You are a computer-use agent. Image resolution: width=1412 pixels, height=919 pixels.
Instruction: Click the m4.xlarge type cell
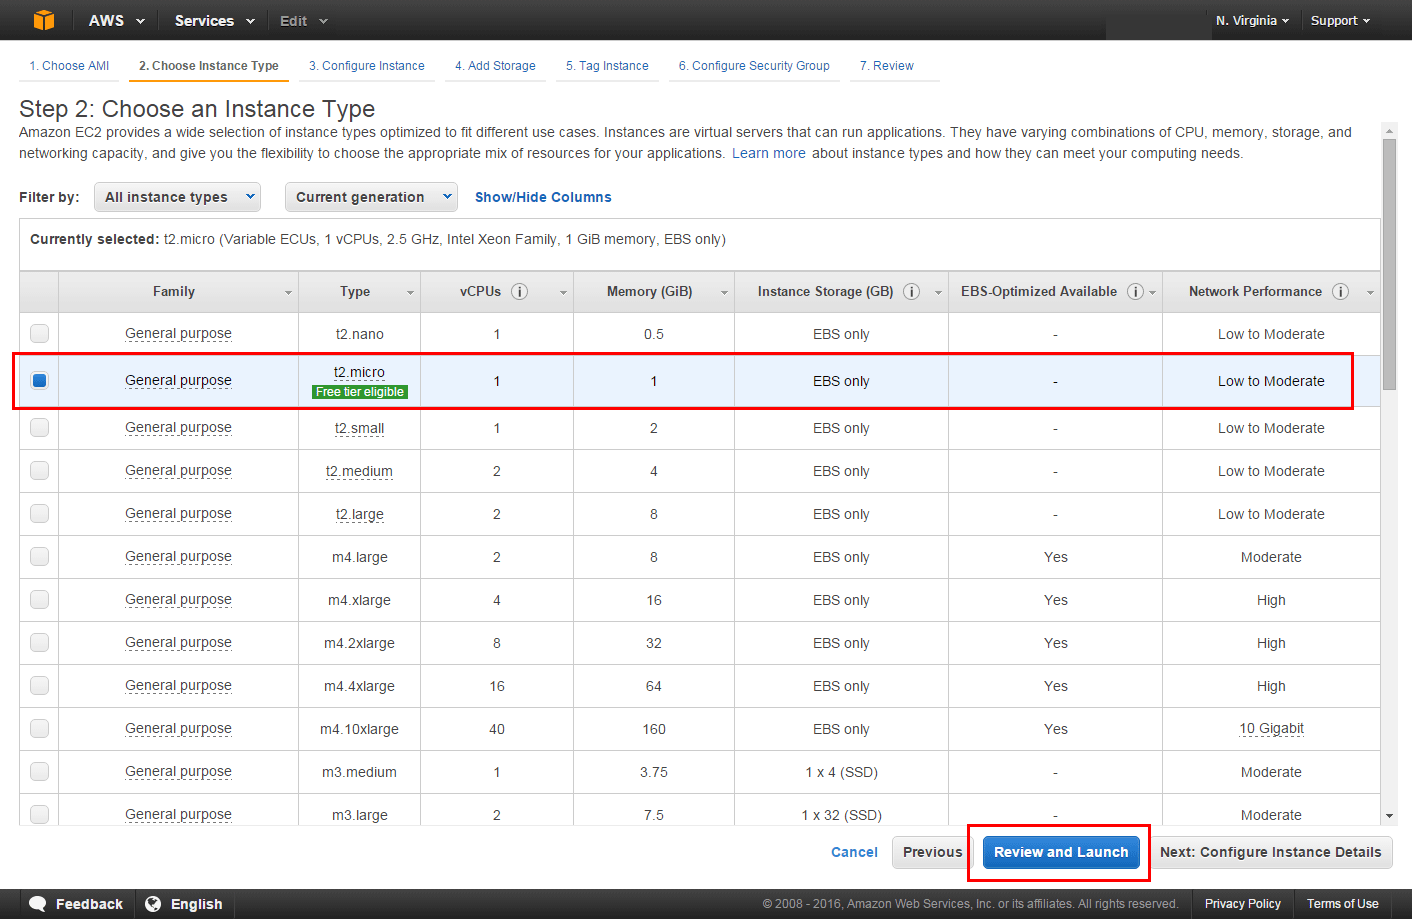coord(359,600)
